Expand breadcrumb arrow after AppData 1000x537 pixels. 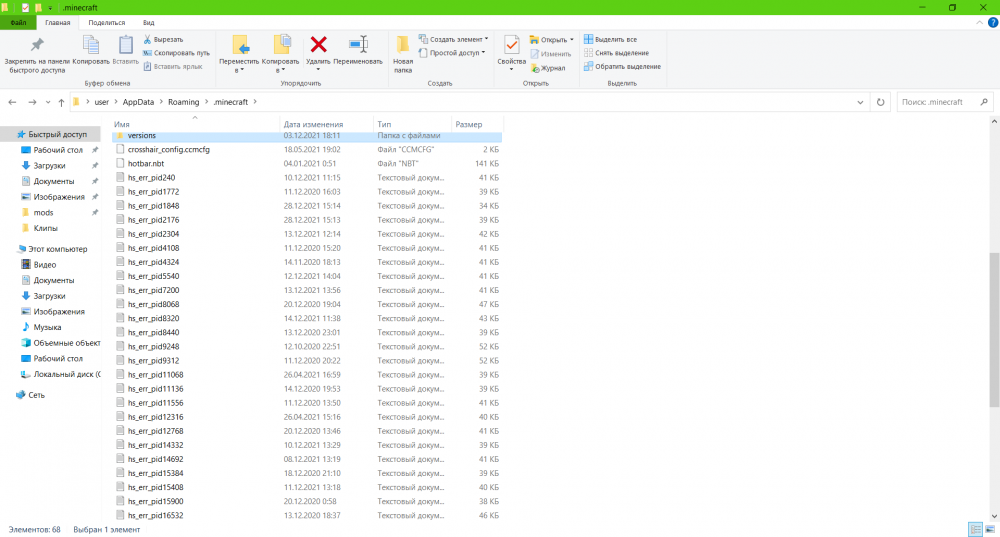tap(161, 102)
